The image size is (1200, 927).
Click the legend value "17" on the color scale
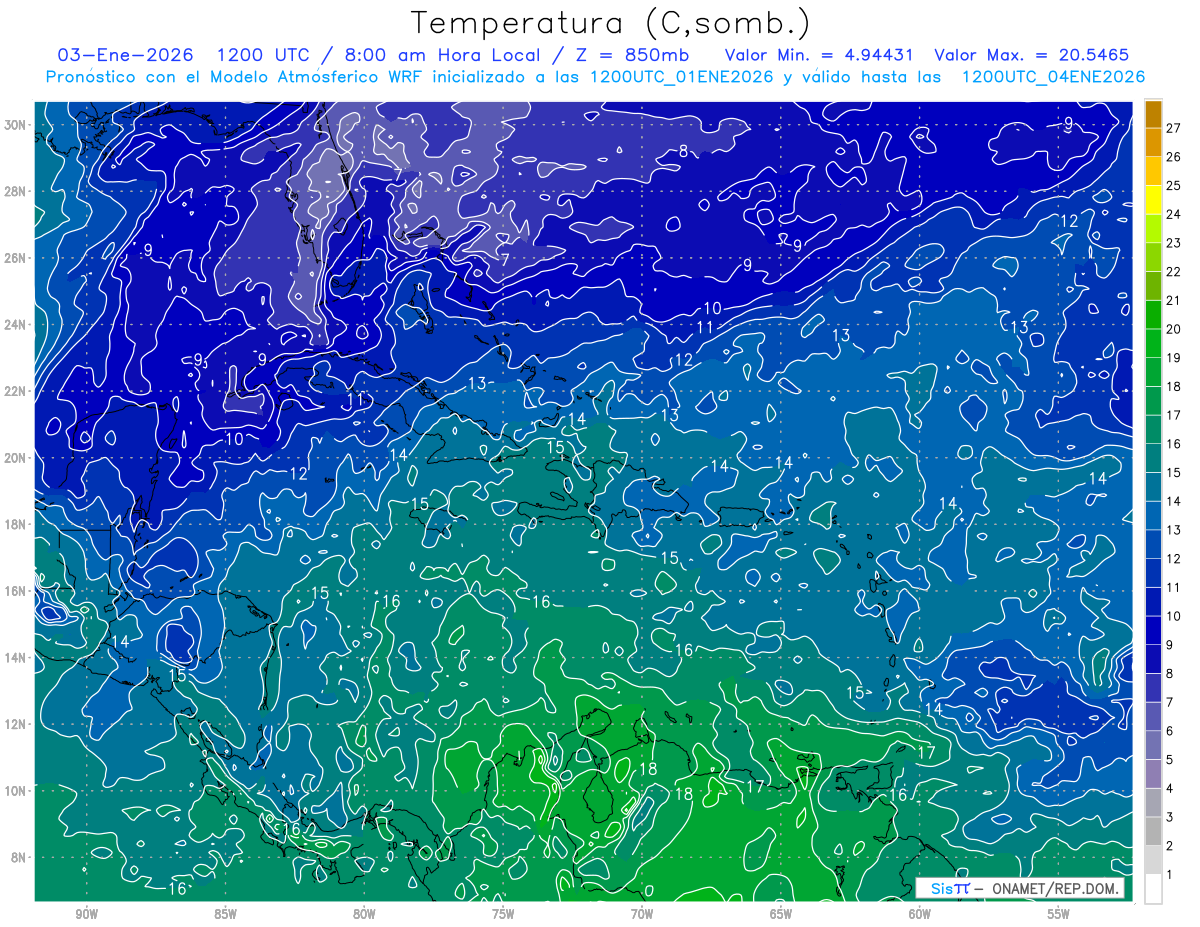pos(1173,415)
